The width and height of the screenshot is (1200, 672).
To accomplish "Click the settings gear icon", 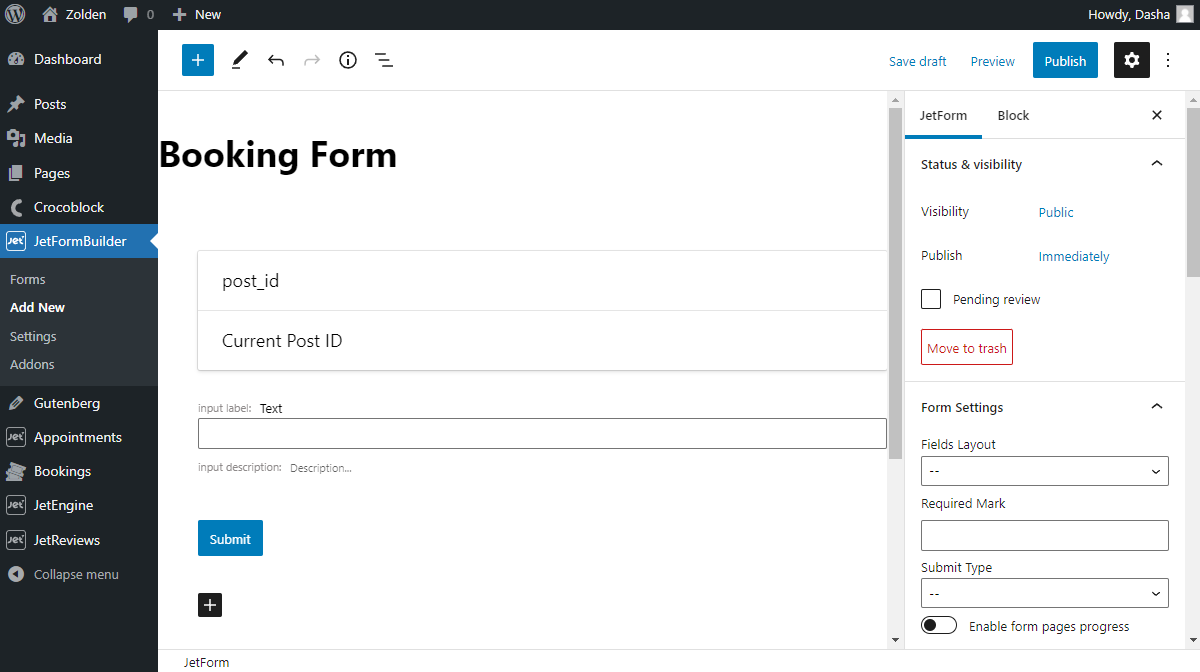I will pyautogui.click(x=1131, y=60).
